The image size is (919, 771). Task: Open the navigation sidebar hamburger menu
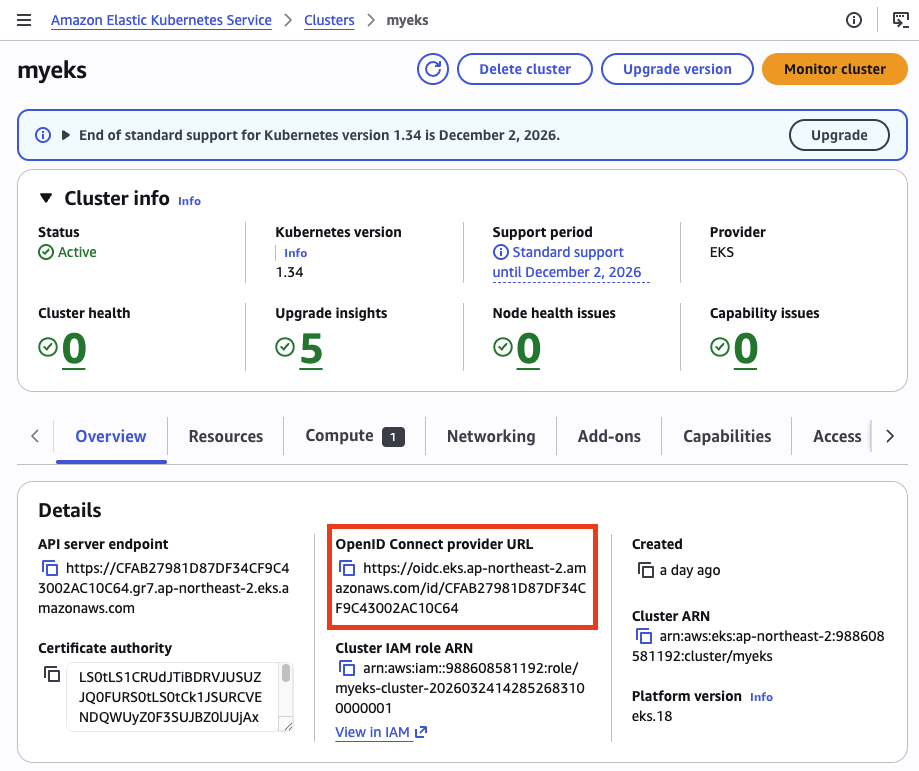pos(23,19)
